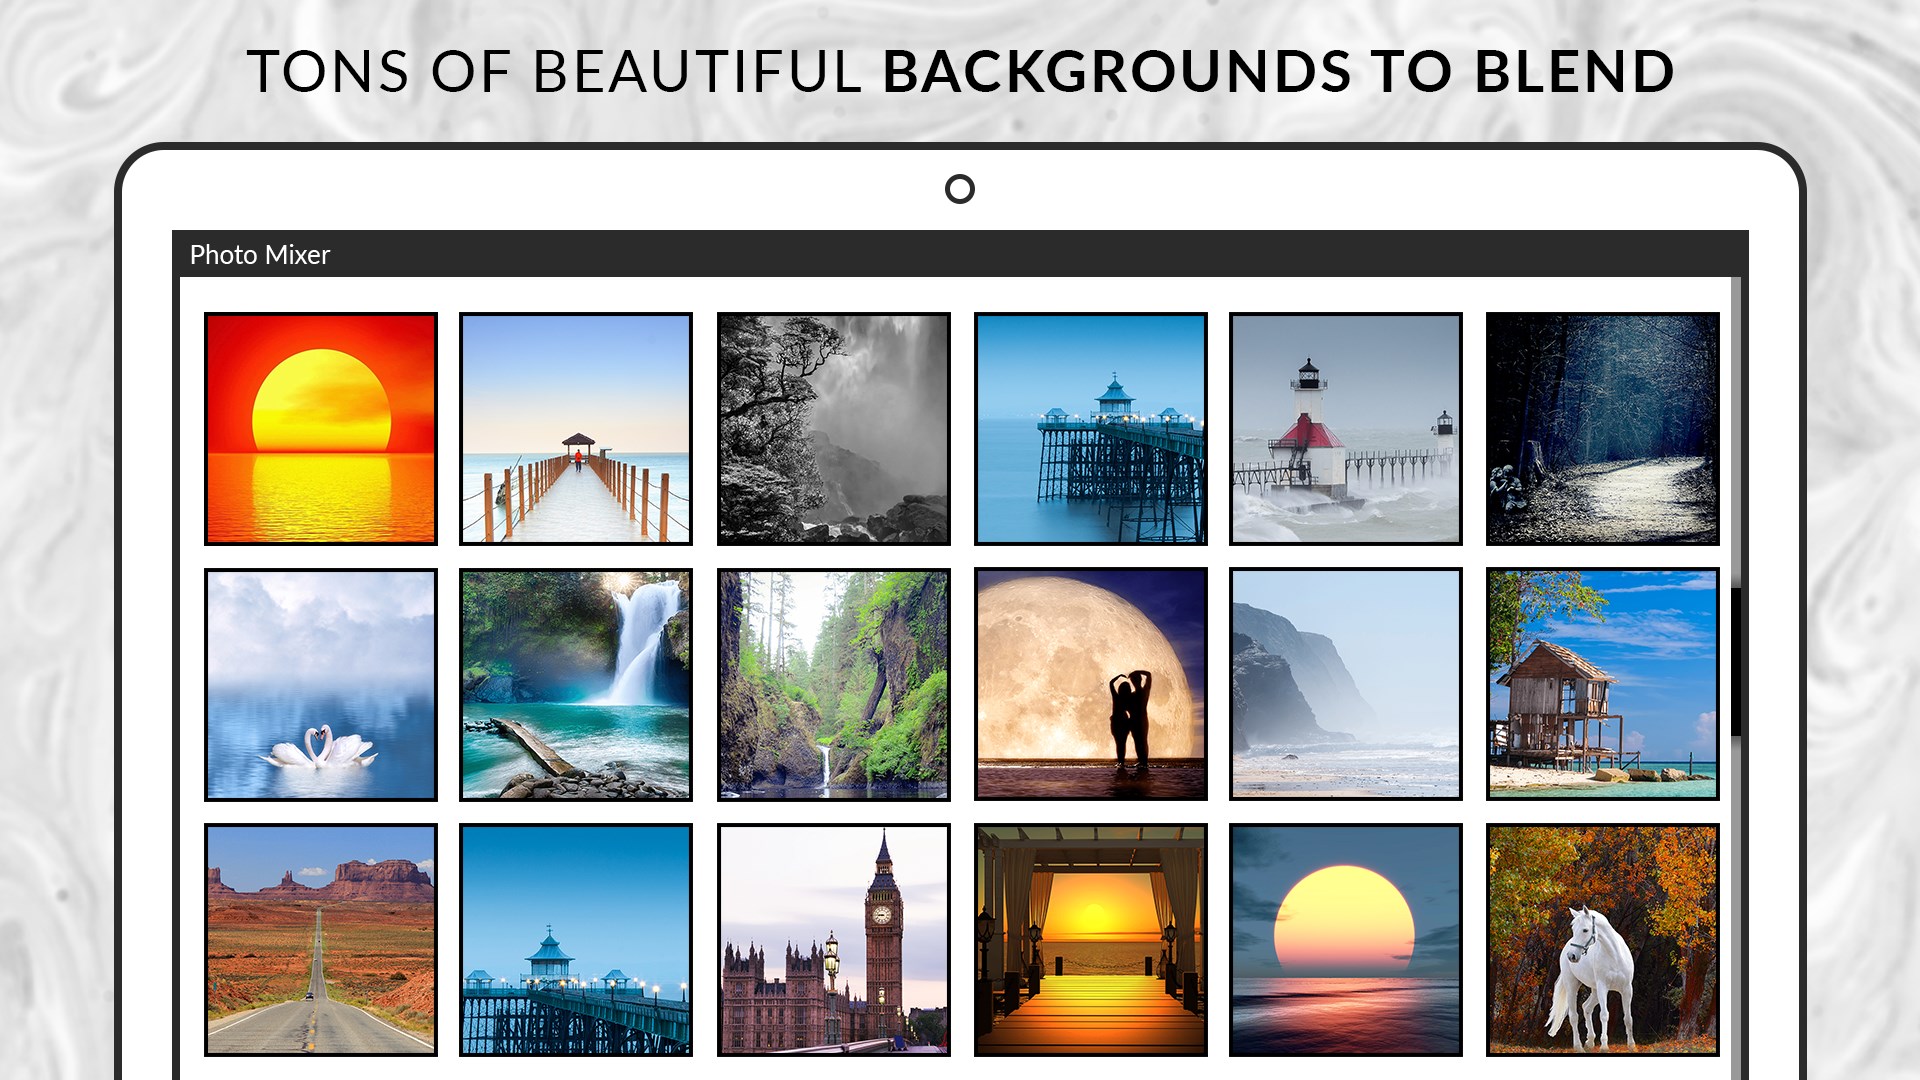Choose the dark forest path background

click(1602, 429)
